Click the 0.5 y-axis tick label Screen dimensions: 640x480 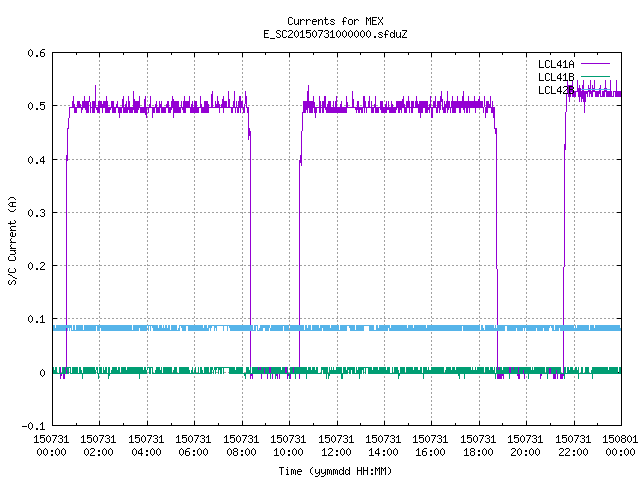point(36,106)
